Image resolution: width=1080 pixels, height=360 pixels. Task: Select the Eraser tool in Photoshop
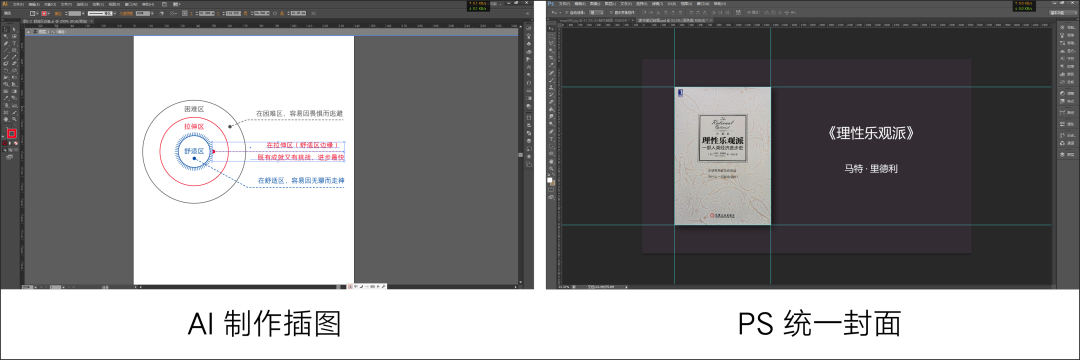tap(551, 102)
